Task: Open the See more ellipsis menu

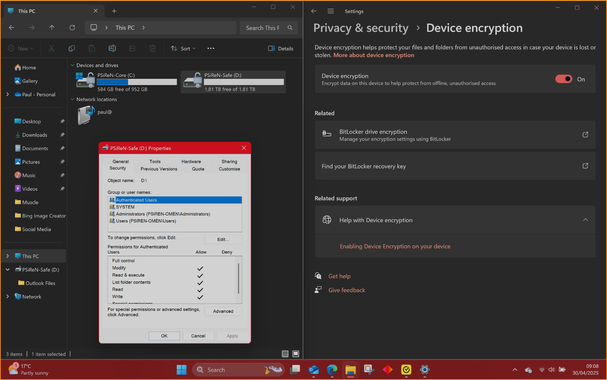Action: [x=211, y=48]
